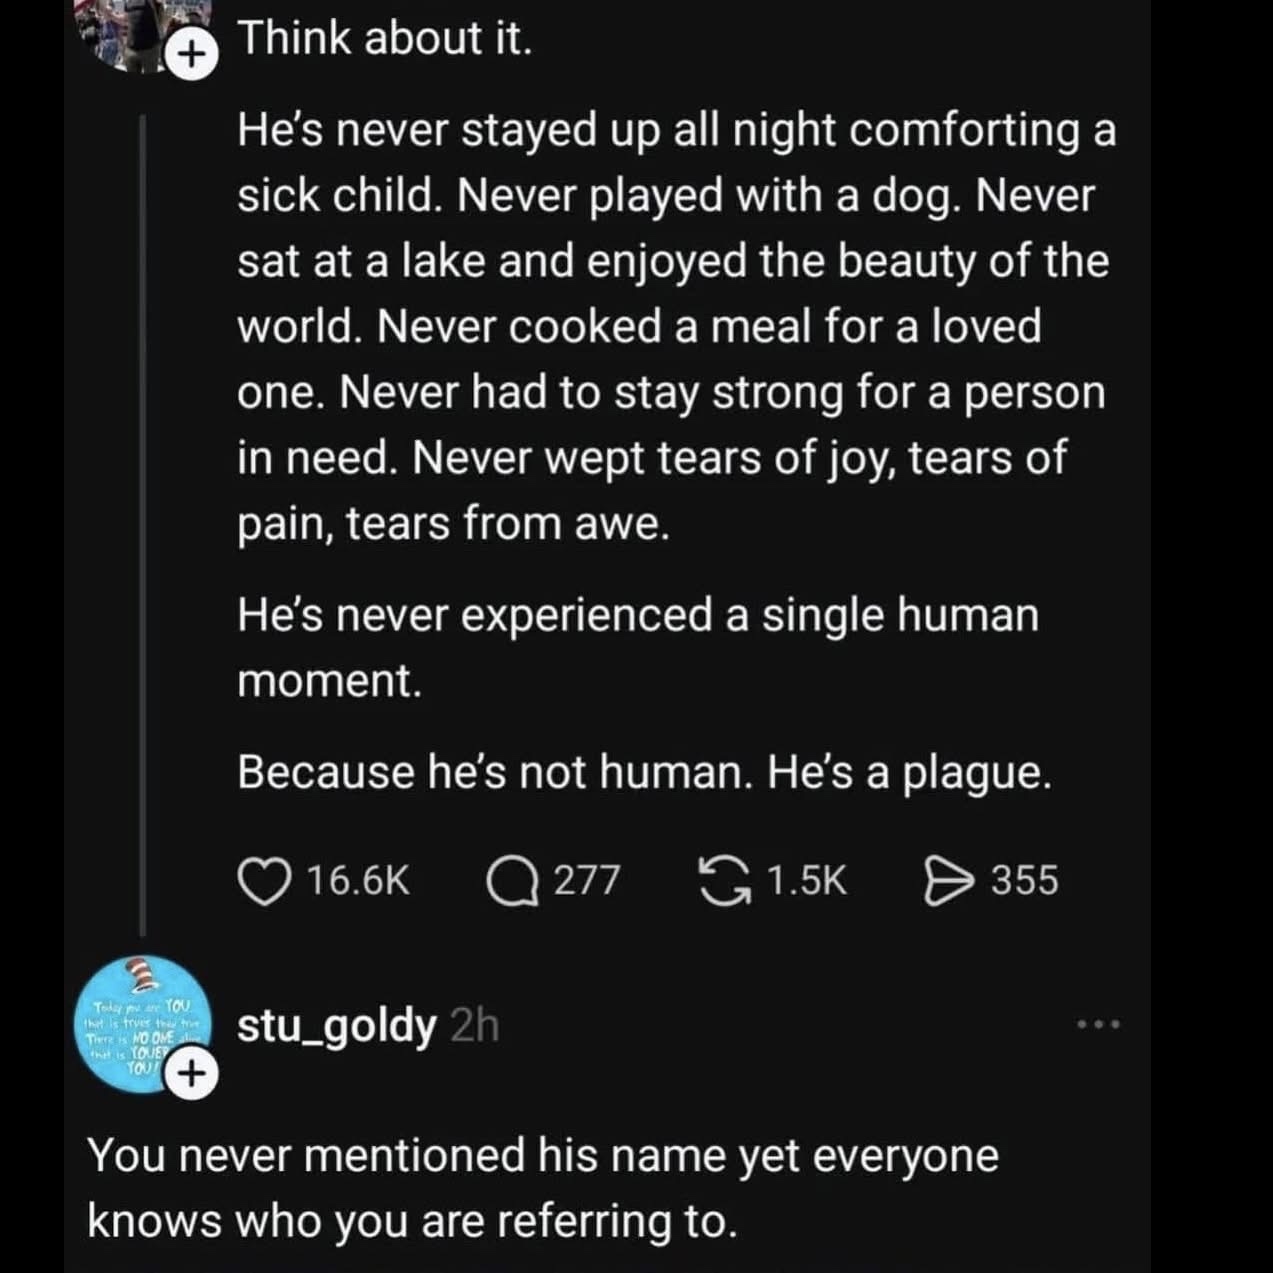The width and height of the screenshot is (1273, 1273).
Task: View the 355 shares count
Action: click(x=1024, y=881)
